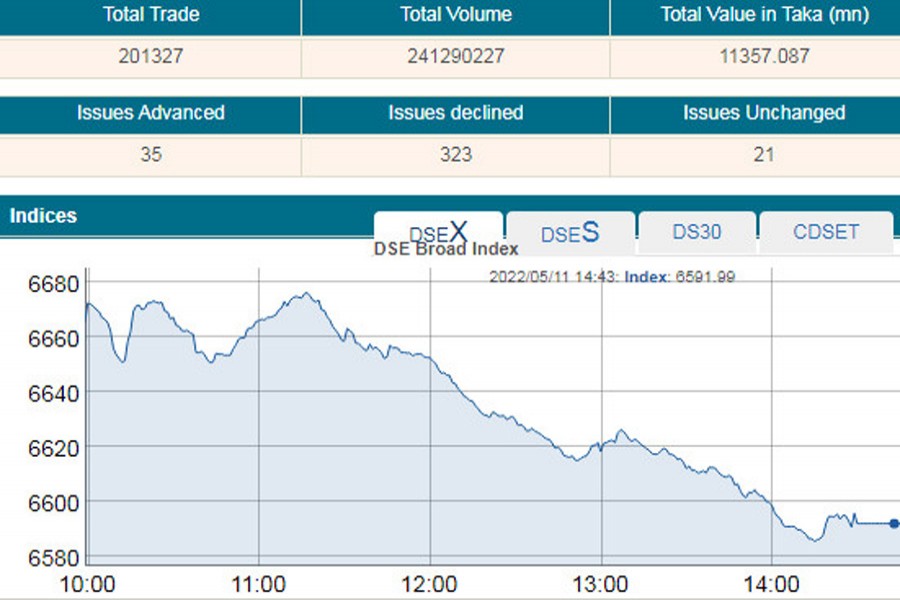Switch to the DSEX index tab
This screenshot has width=900, height=600.
tap(438, 231)
